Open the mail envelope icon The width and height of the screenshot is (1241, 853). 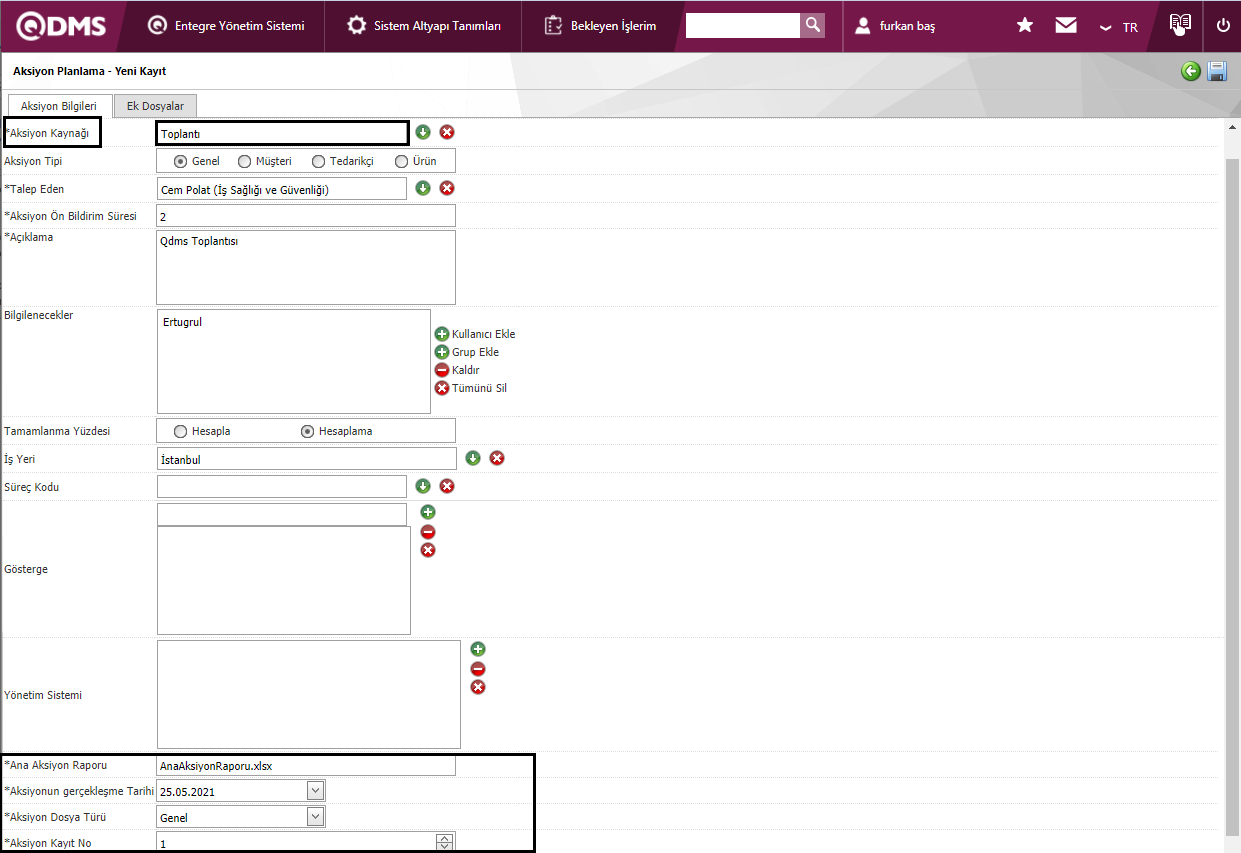(1066, 25)
